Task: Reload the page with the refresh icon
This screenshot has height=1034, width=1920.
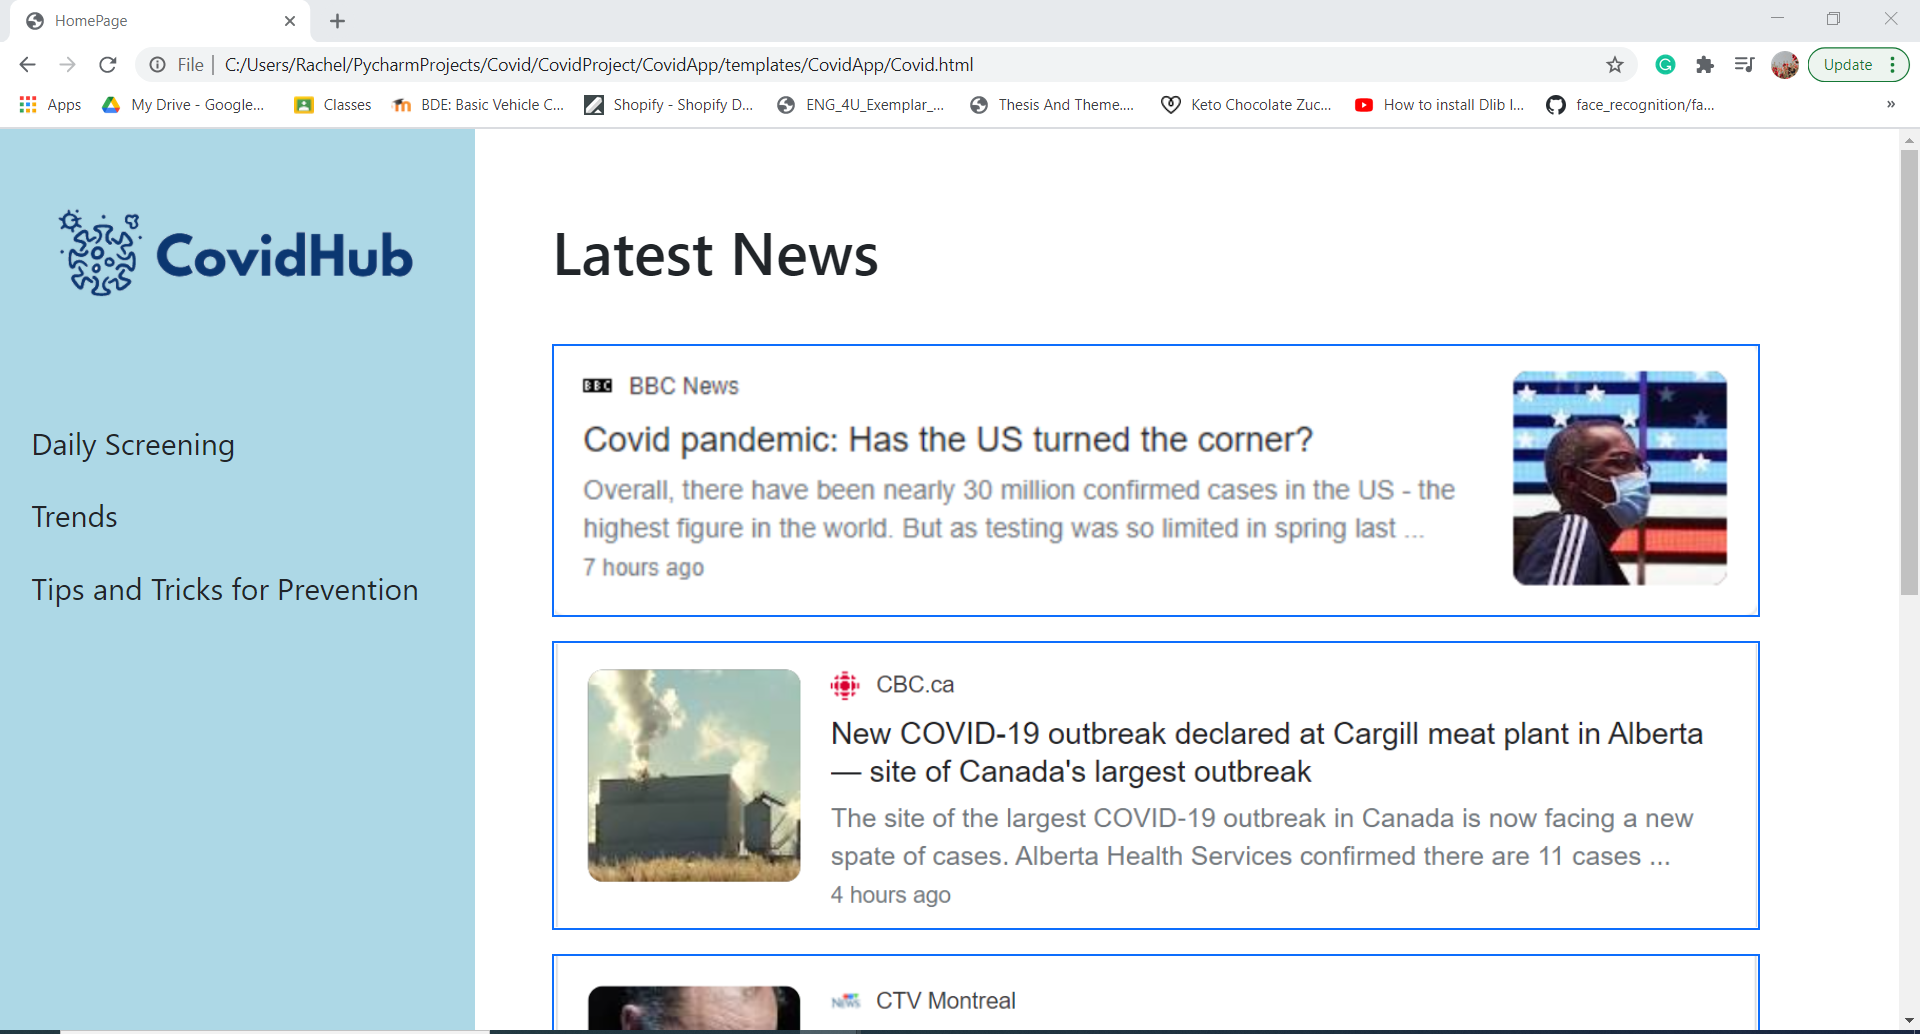Action: point(108,65)
